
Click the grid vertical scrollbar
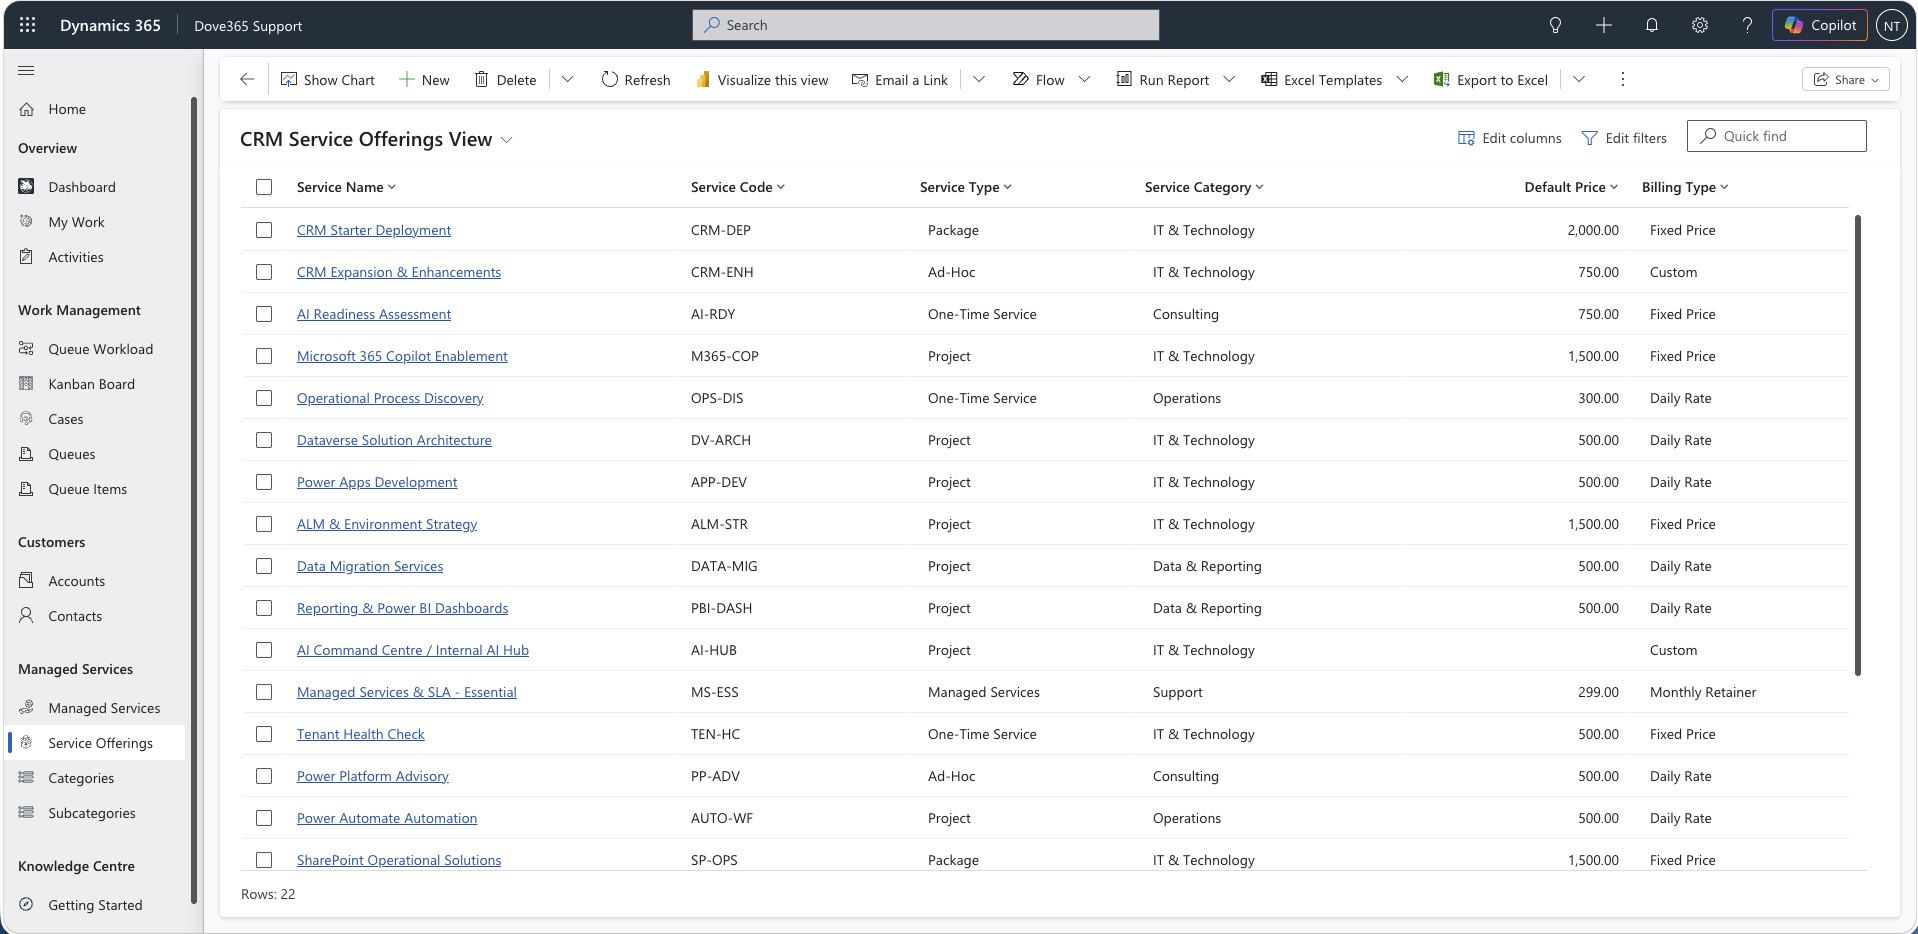pyautogui.click(x=1858, y=445)
